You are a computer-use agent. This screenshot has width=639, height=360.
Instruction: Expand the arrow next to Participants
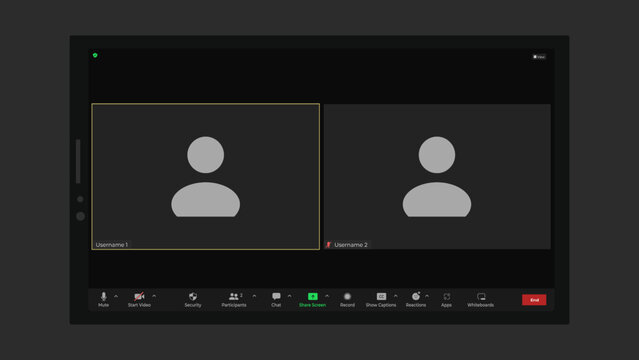pos(254,296)
